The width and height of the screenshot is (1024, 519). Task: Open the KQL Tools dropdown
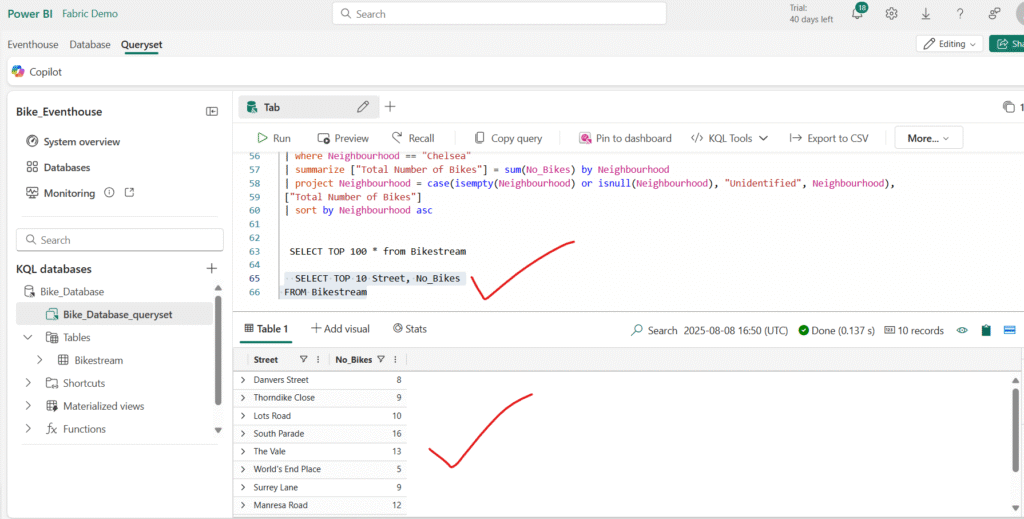pyautogui.click(x=729, y=138)
